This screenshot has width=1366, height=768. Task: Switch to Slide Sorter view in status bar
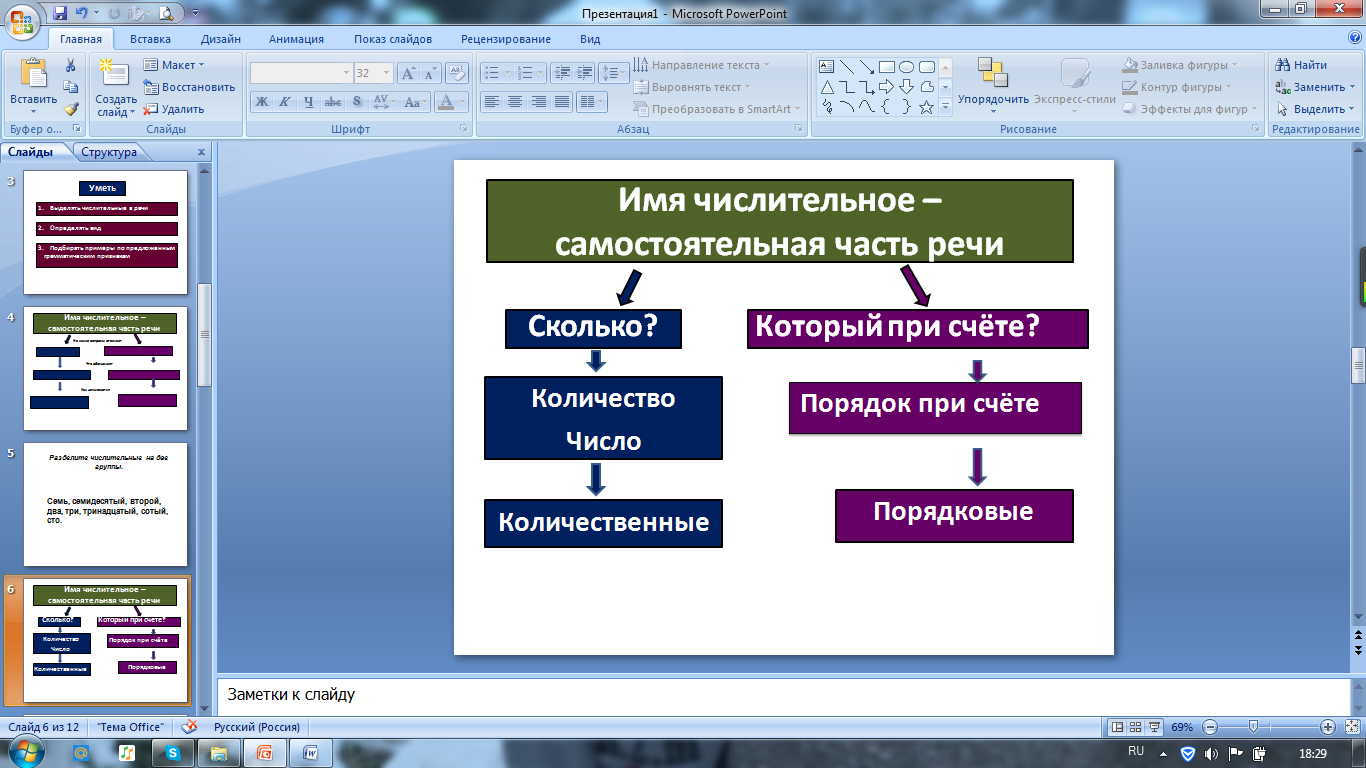coord(1136,727)
